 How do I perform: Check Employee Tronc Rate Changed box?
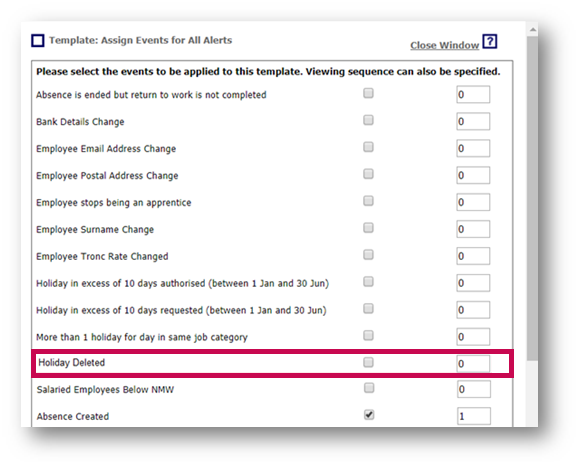(368, 254)
